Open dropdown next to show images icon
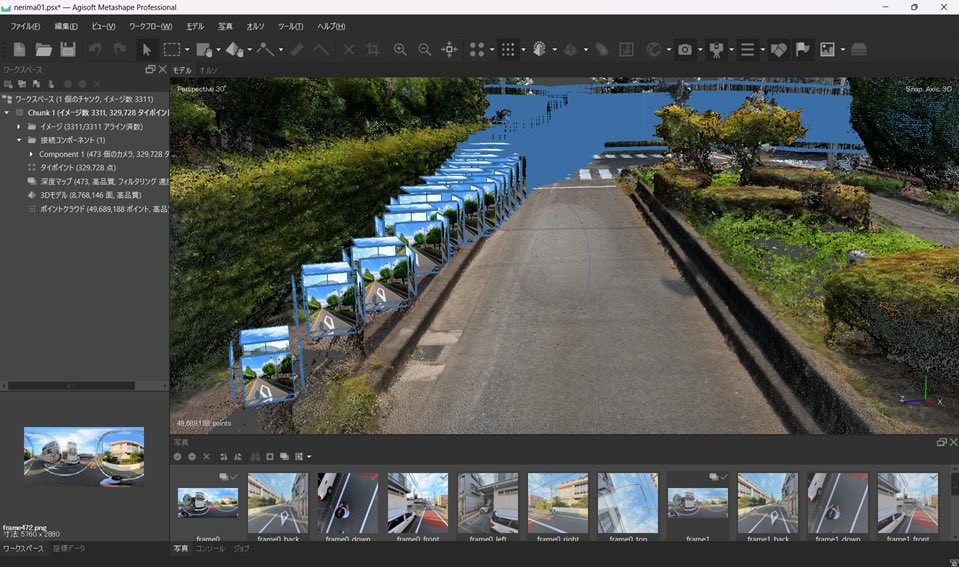959x567 pixels. coord(843,50)
